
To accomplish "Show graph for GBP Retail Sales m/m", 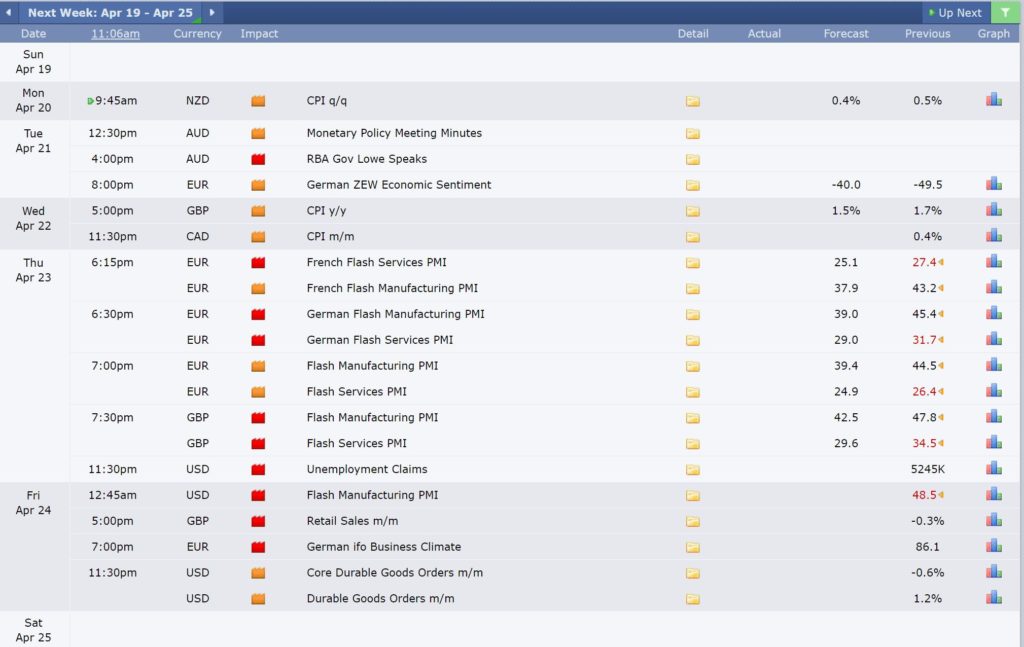I will pos(994,519).
